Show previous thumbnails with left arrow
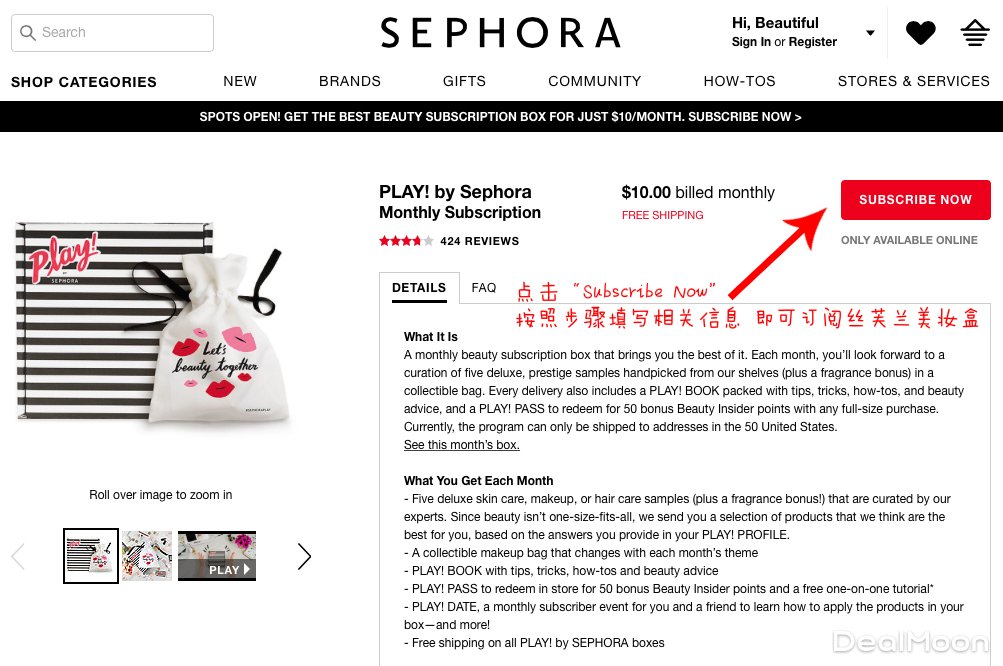The width and height of the screenshot is (1003, 666). pyautogui.click(x=18, y=557)
